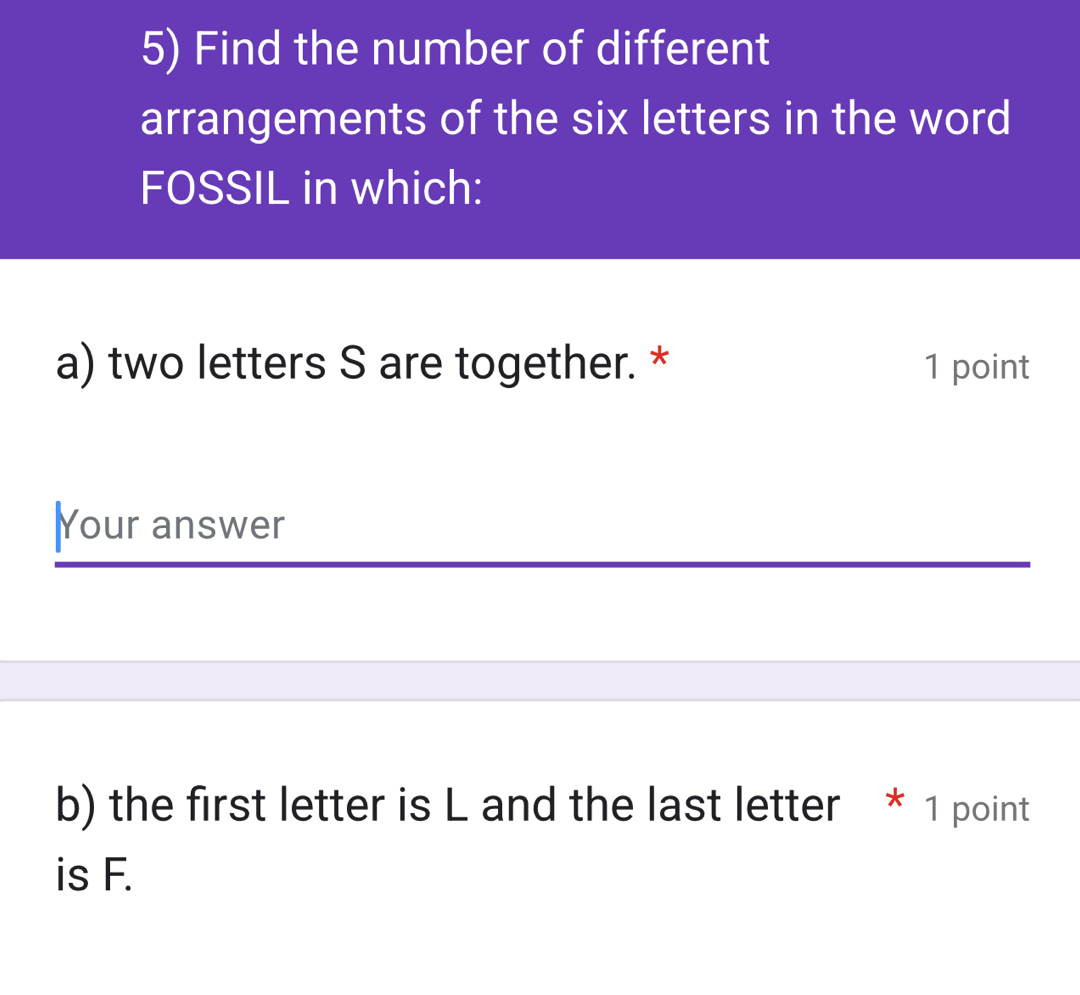1080x995 pixels.
Task: Click the '5)' question number
Action: point(162,50)
